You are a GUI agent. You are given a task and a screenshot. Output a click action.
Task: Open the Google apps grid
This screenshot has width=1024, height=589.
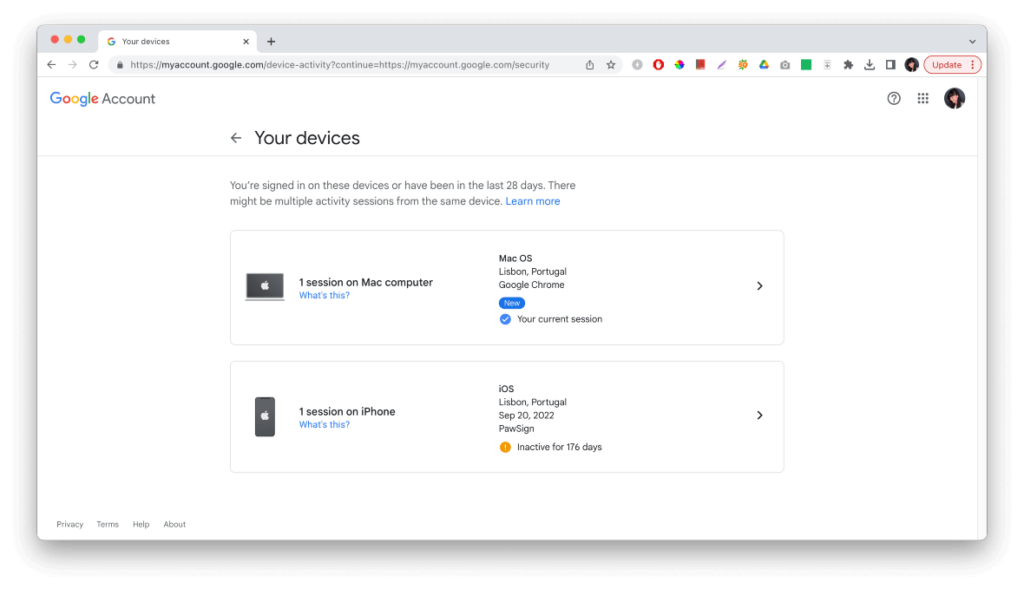coord(923,98)
